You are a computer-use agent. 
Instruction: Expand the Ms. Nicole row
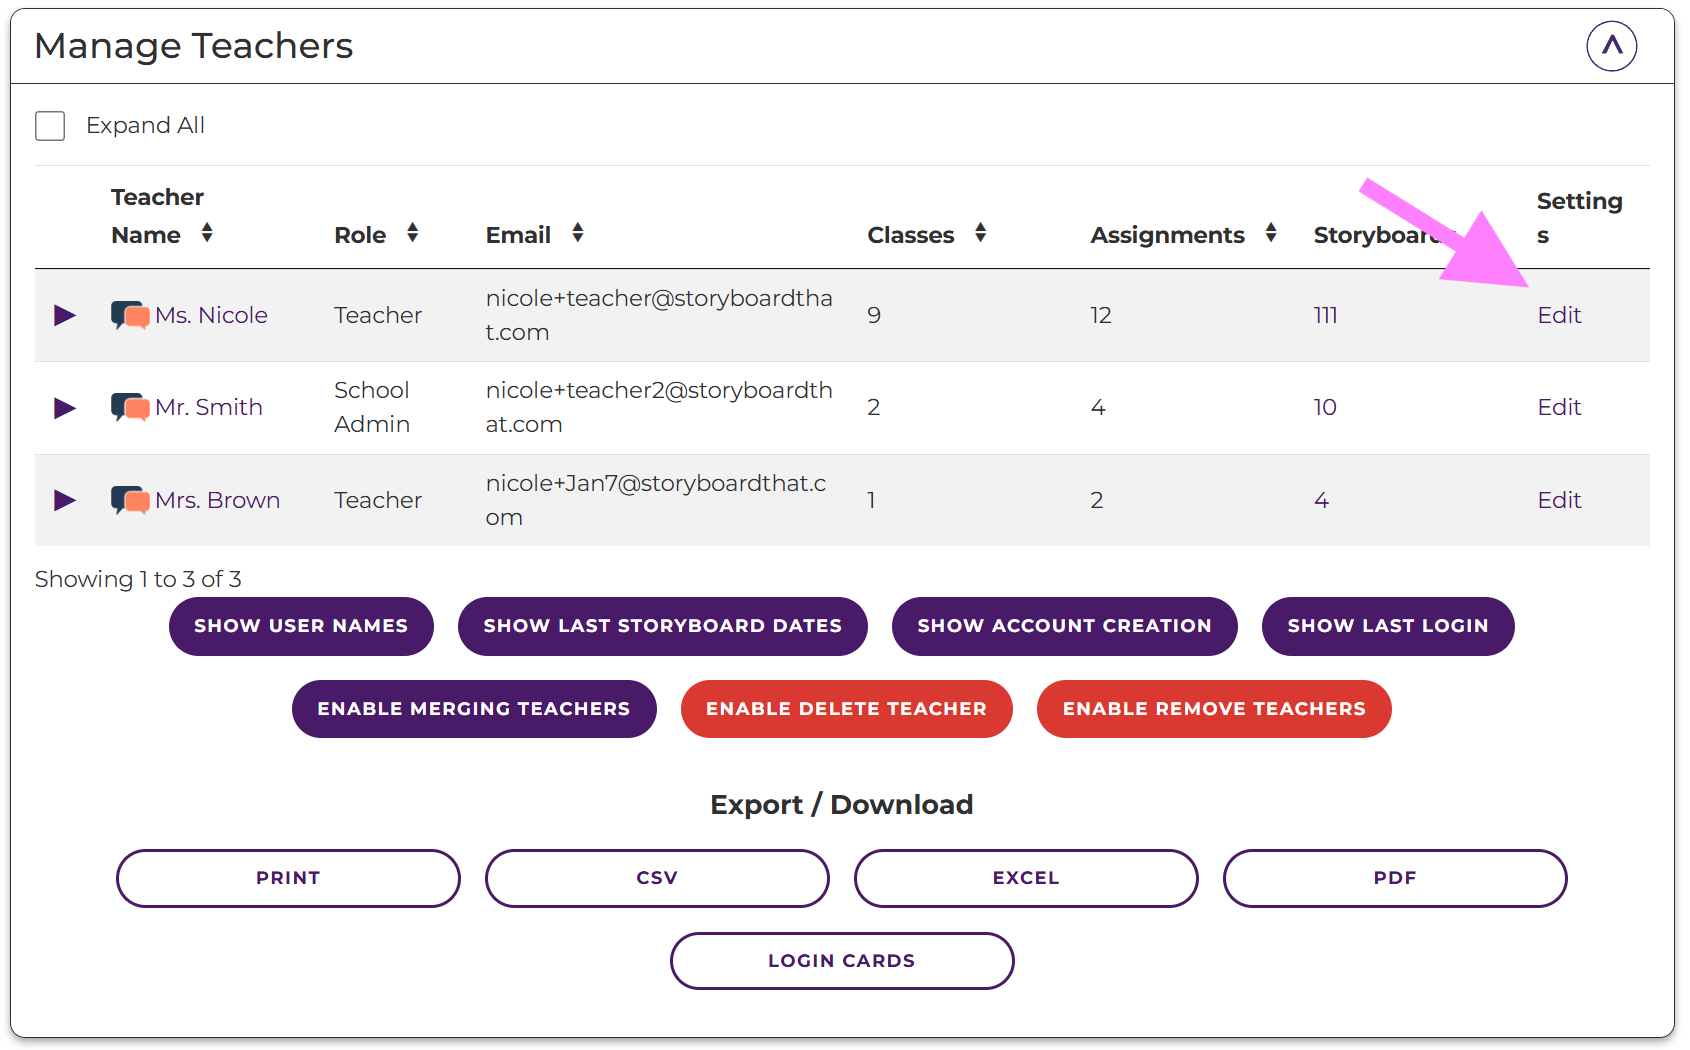tap(65, 315)
